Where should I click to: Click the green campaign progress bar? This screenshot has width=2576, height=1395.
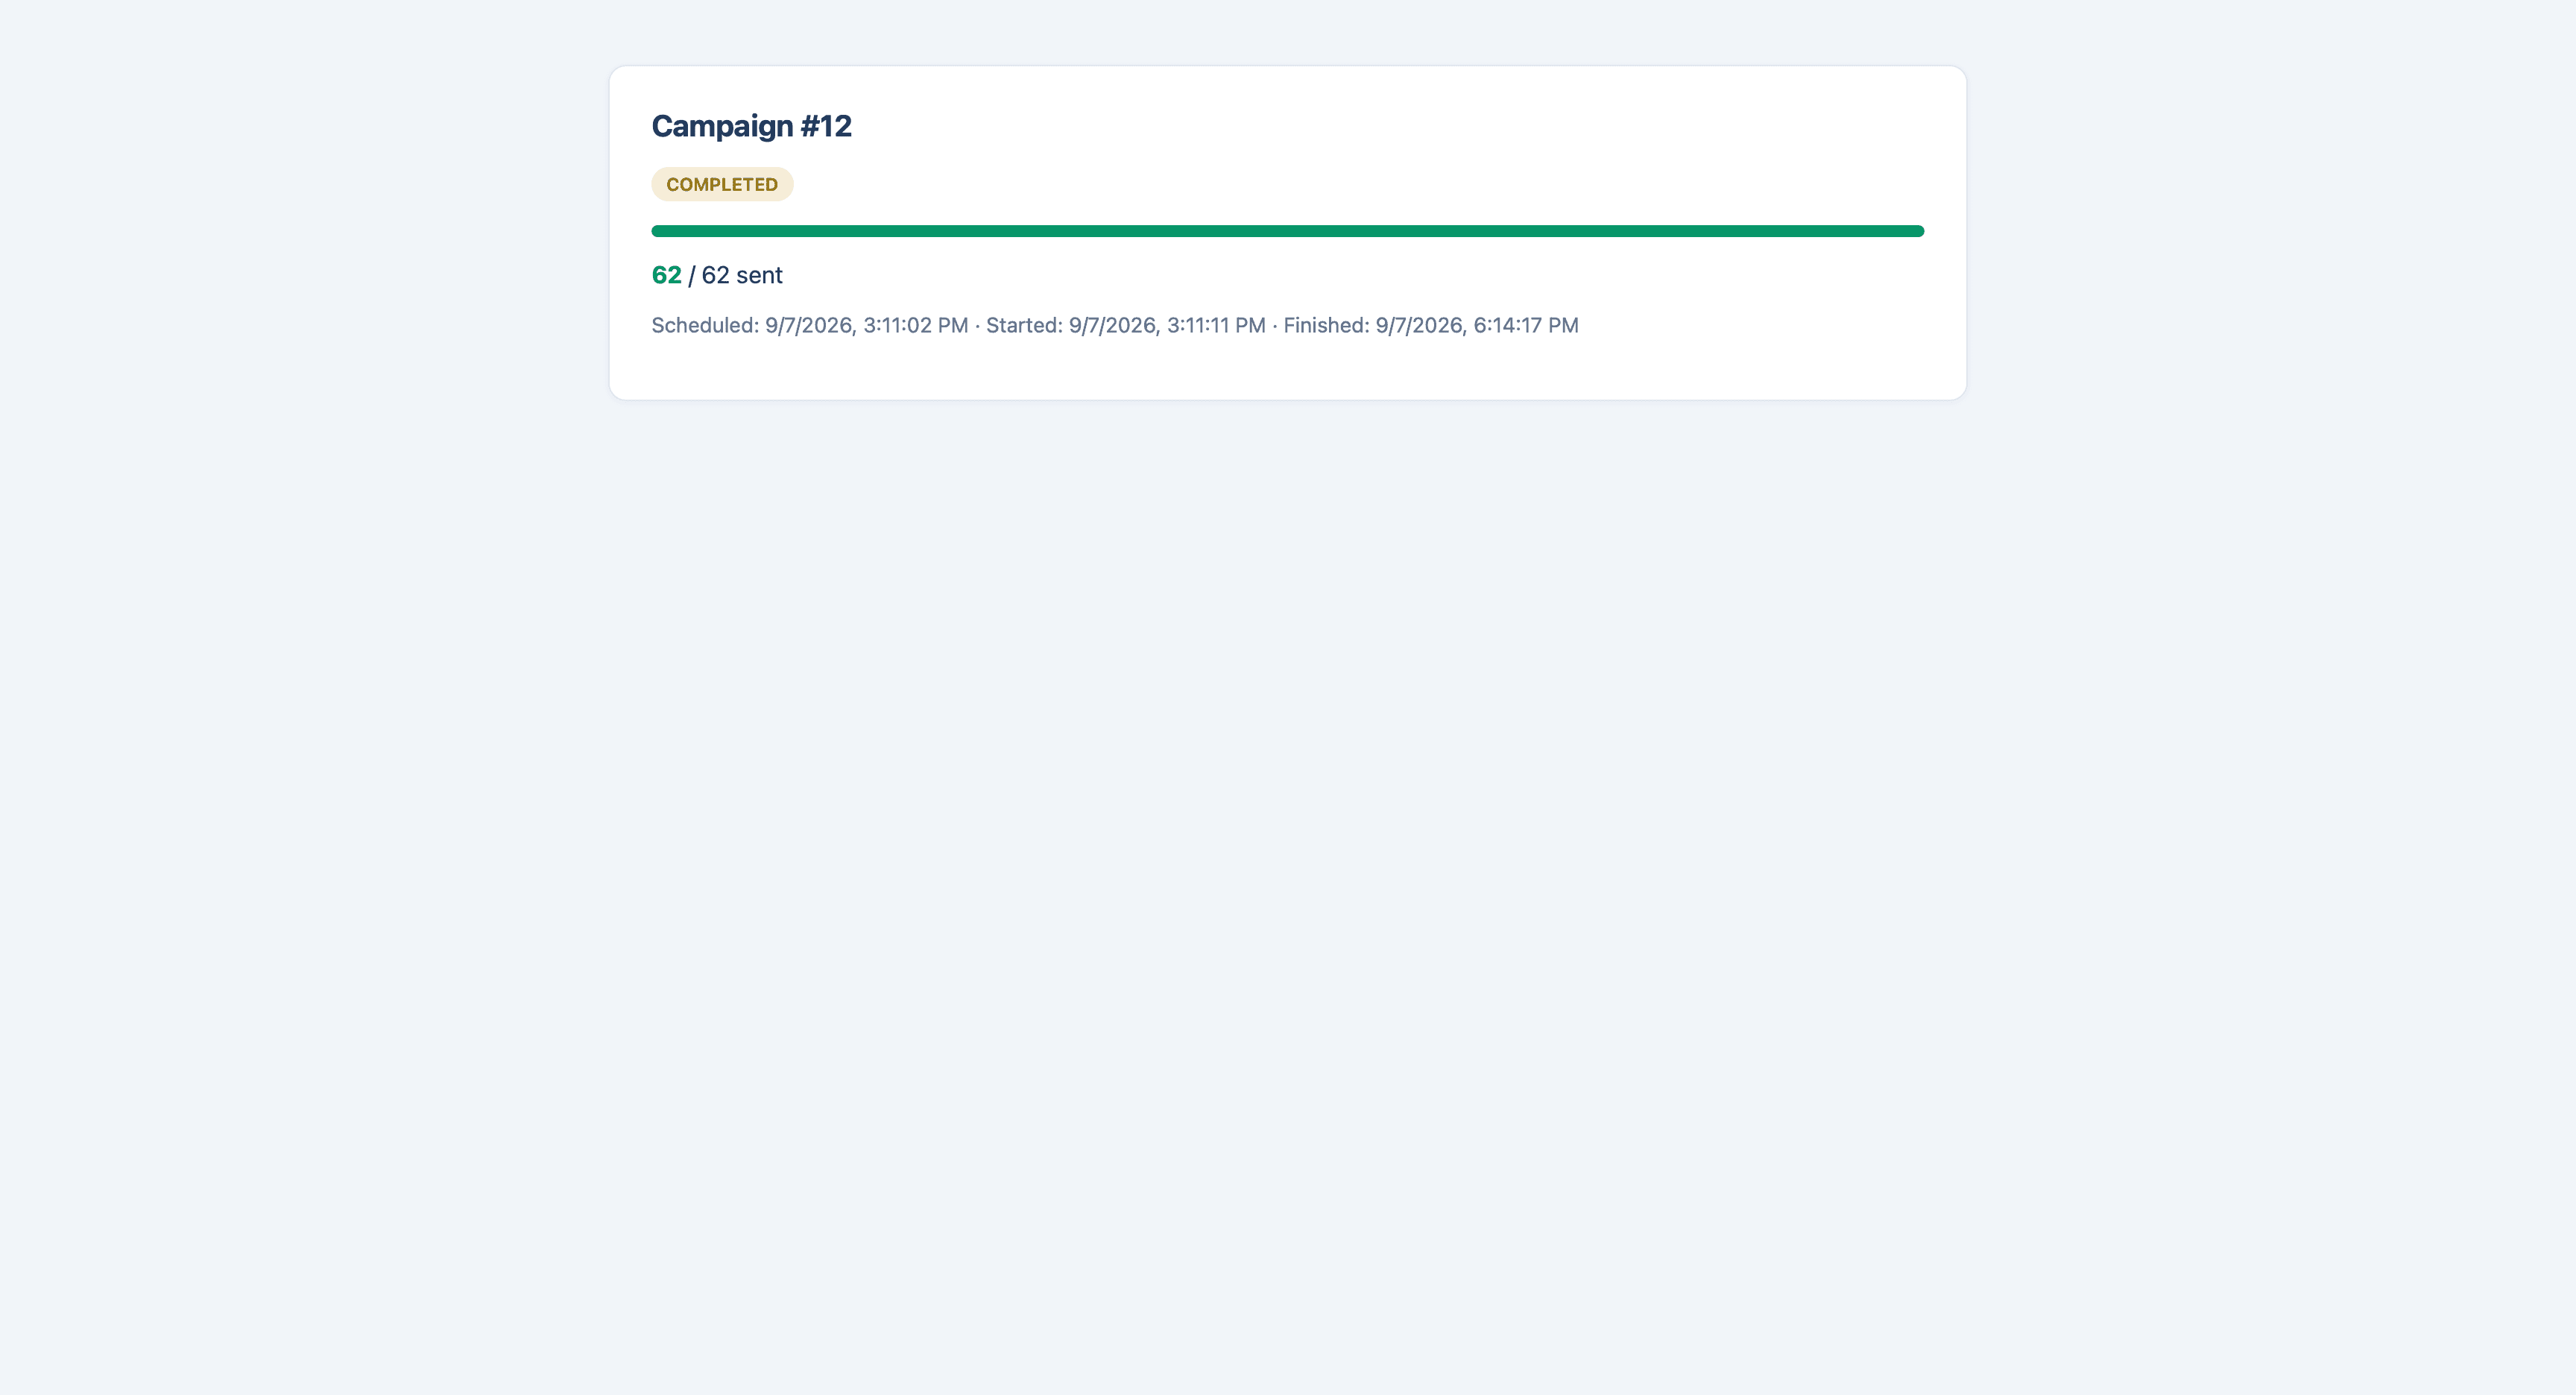[1287, 231]
